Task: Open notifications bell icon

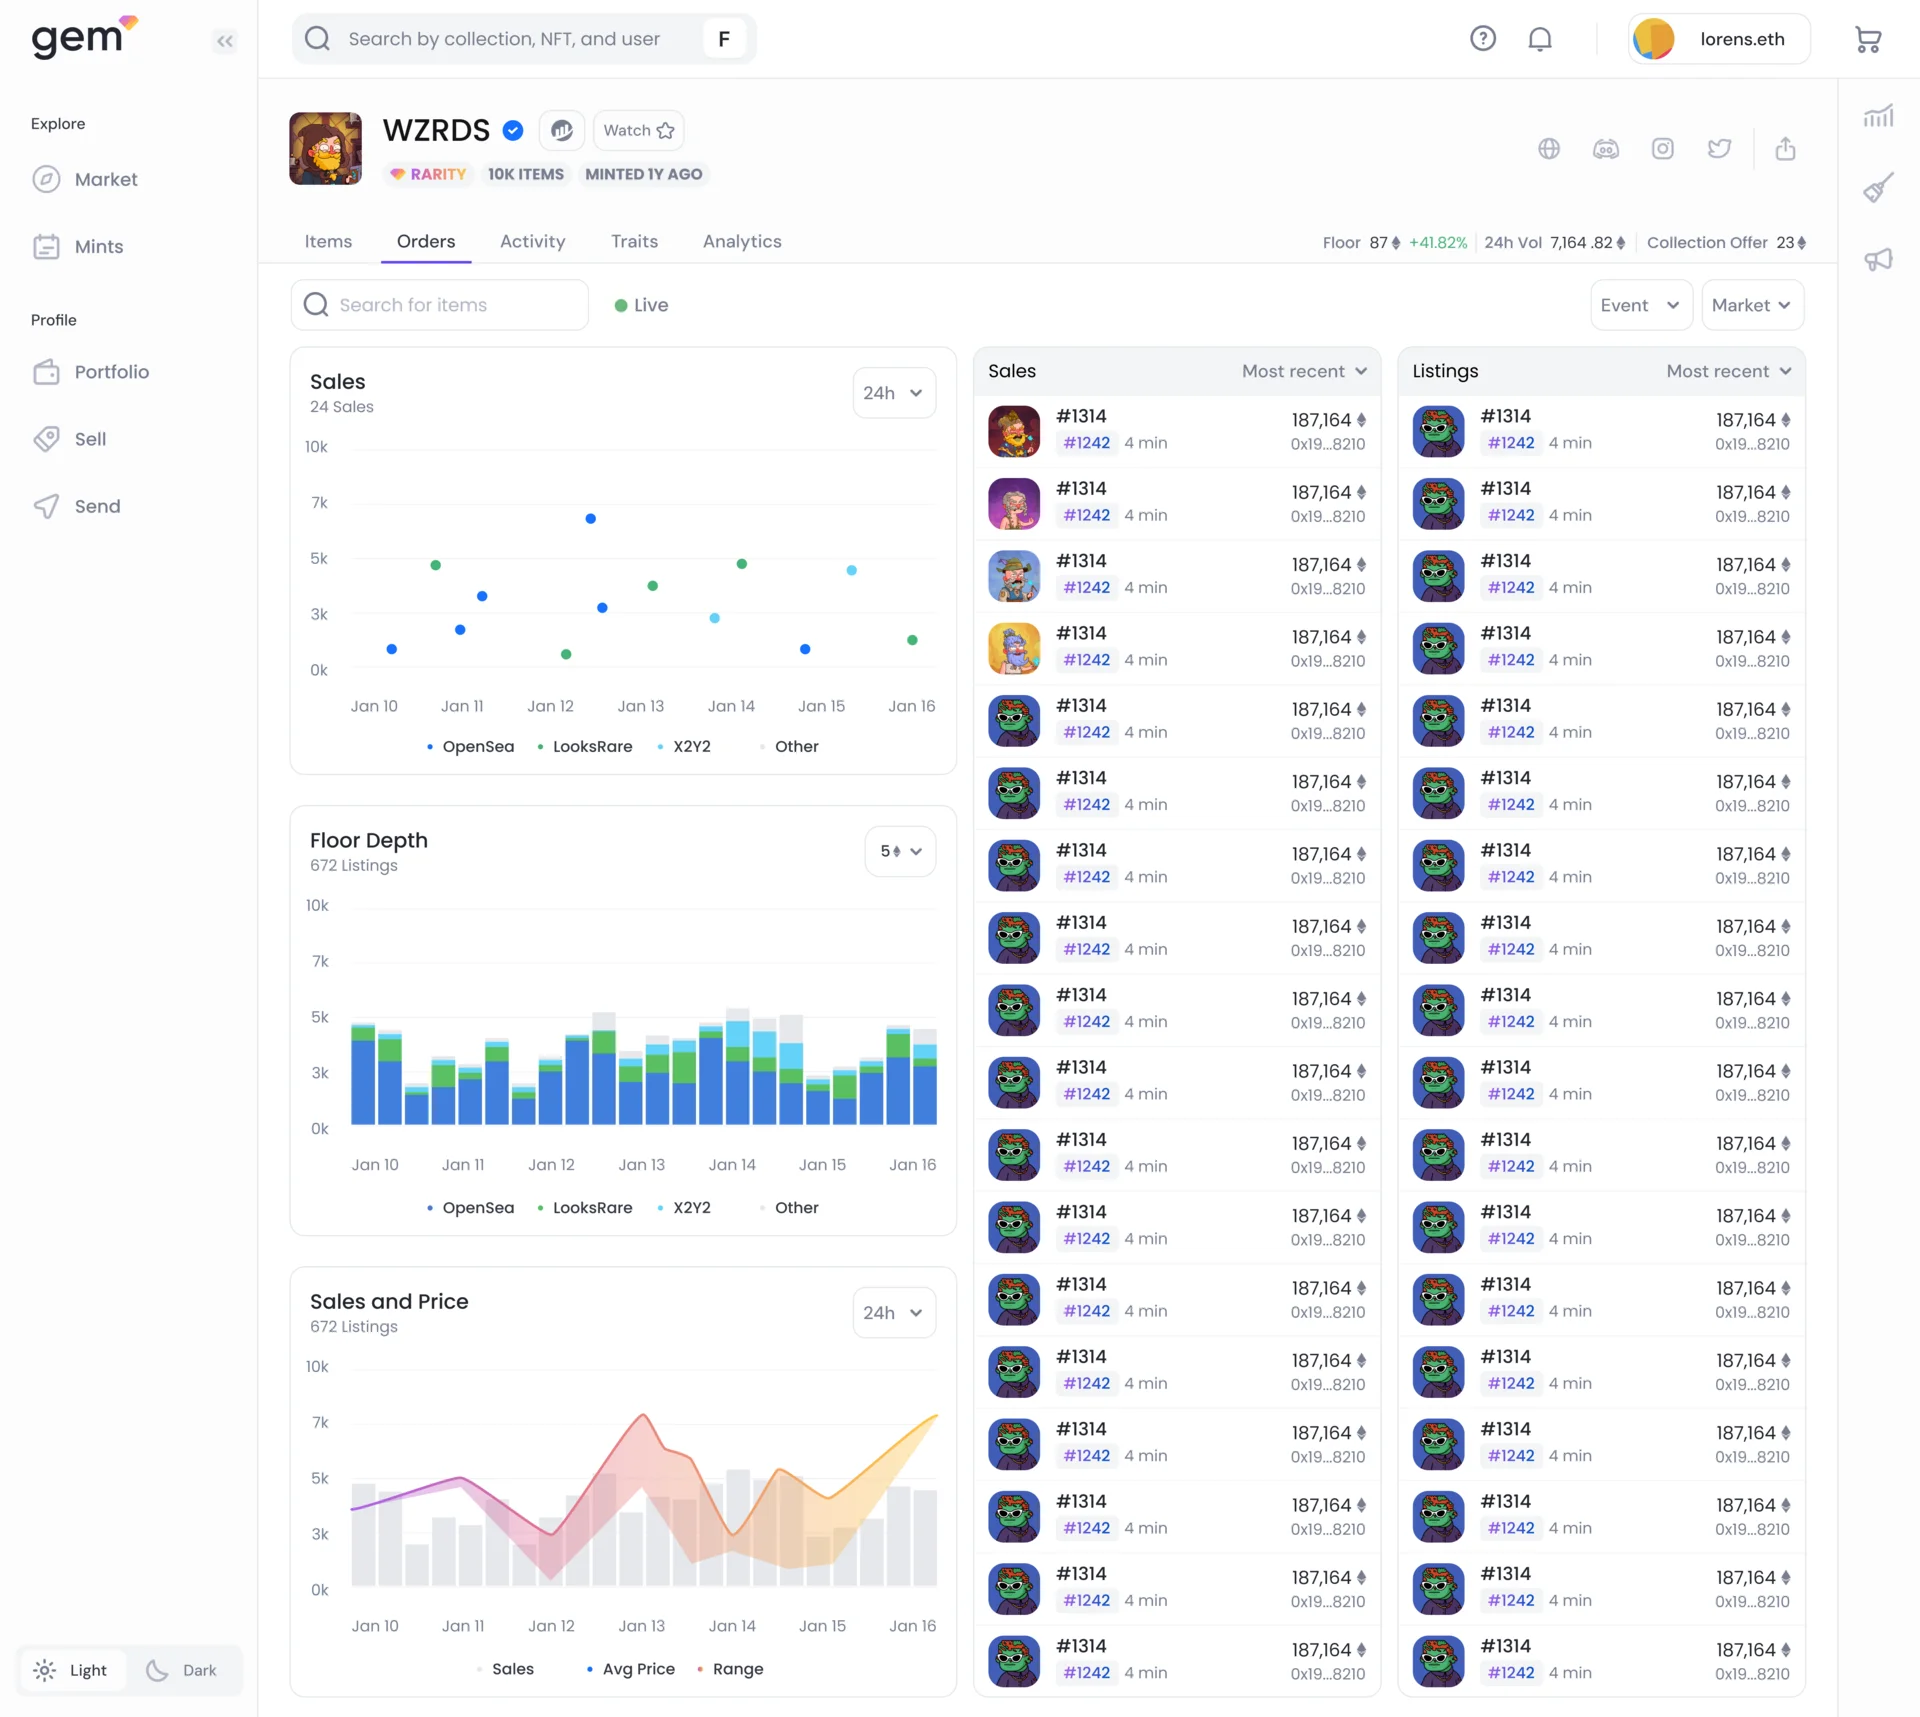Action: pyautogui.click(x=1540, y=39)
